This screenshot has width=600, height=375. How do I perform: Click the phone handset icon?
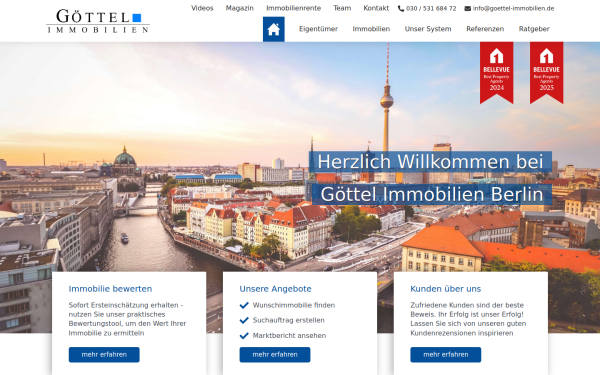click(401, 8)
